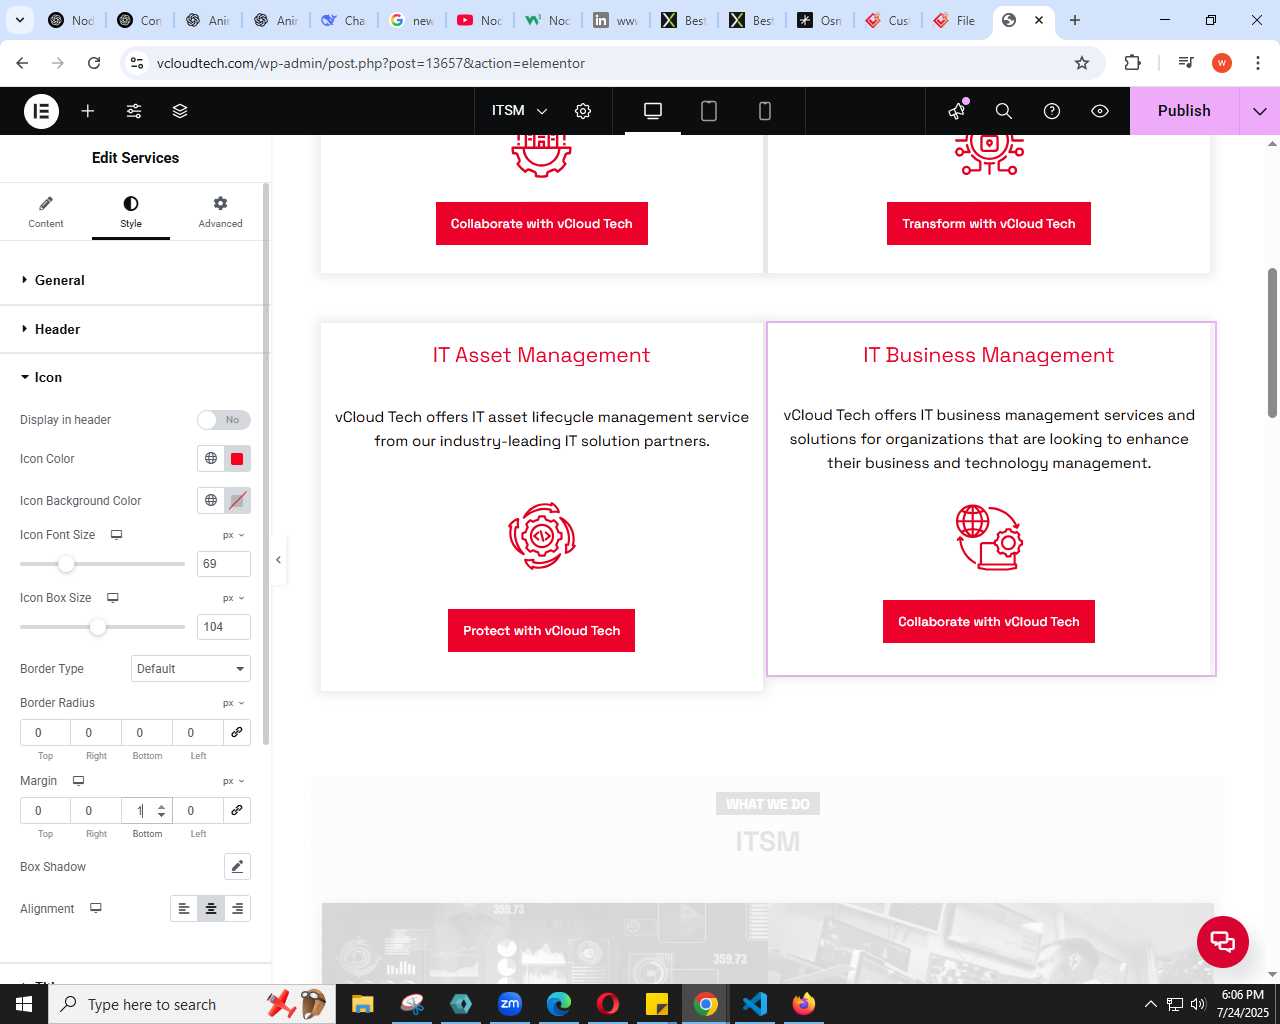Switch to desktop responsive view

click(x=653, y=111)
